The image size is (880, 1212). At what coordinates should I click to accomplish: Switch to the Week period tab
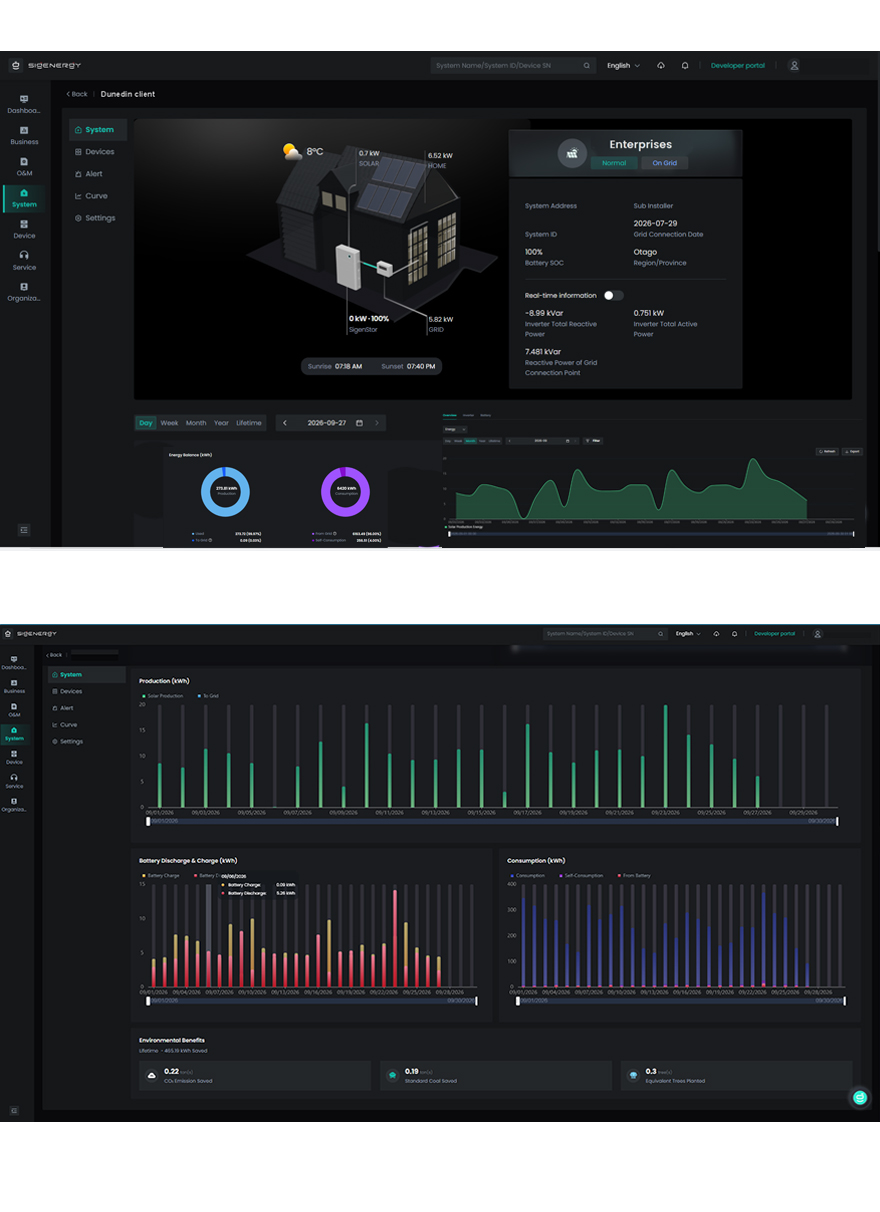170,423
